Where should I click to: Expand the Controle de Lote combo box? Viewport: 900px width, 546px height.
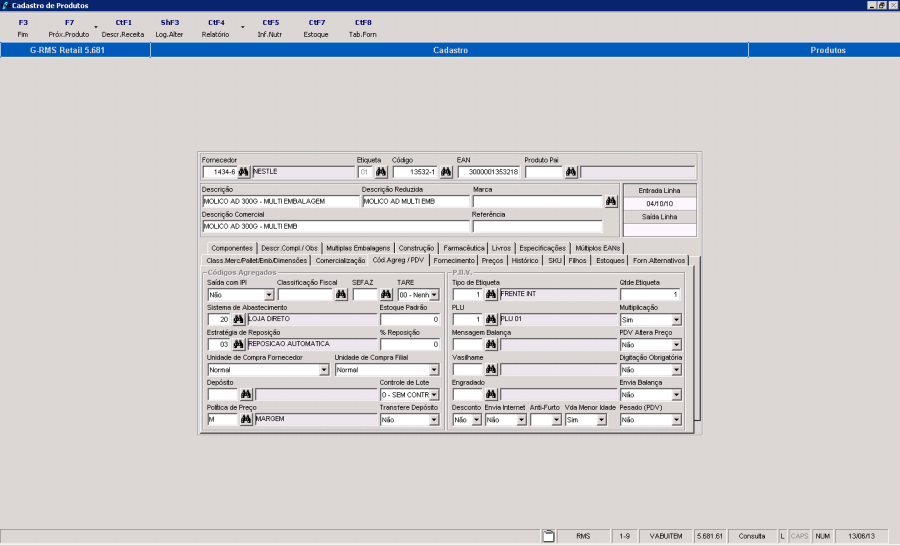[434, 395]
